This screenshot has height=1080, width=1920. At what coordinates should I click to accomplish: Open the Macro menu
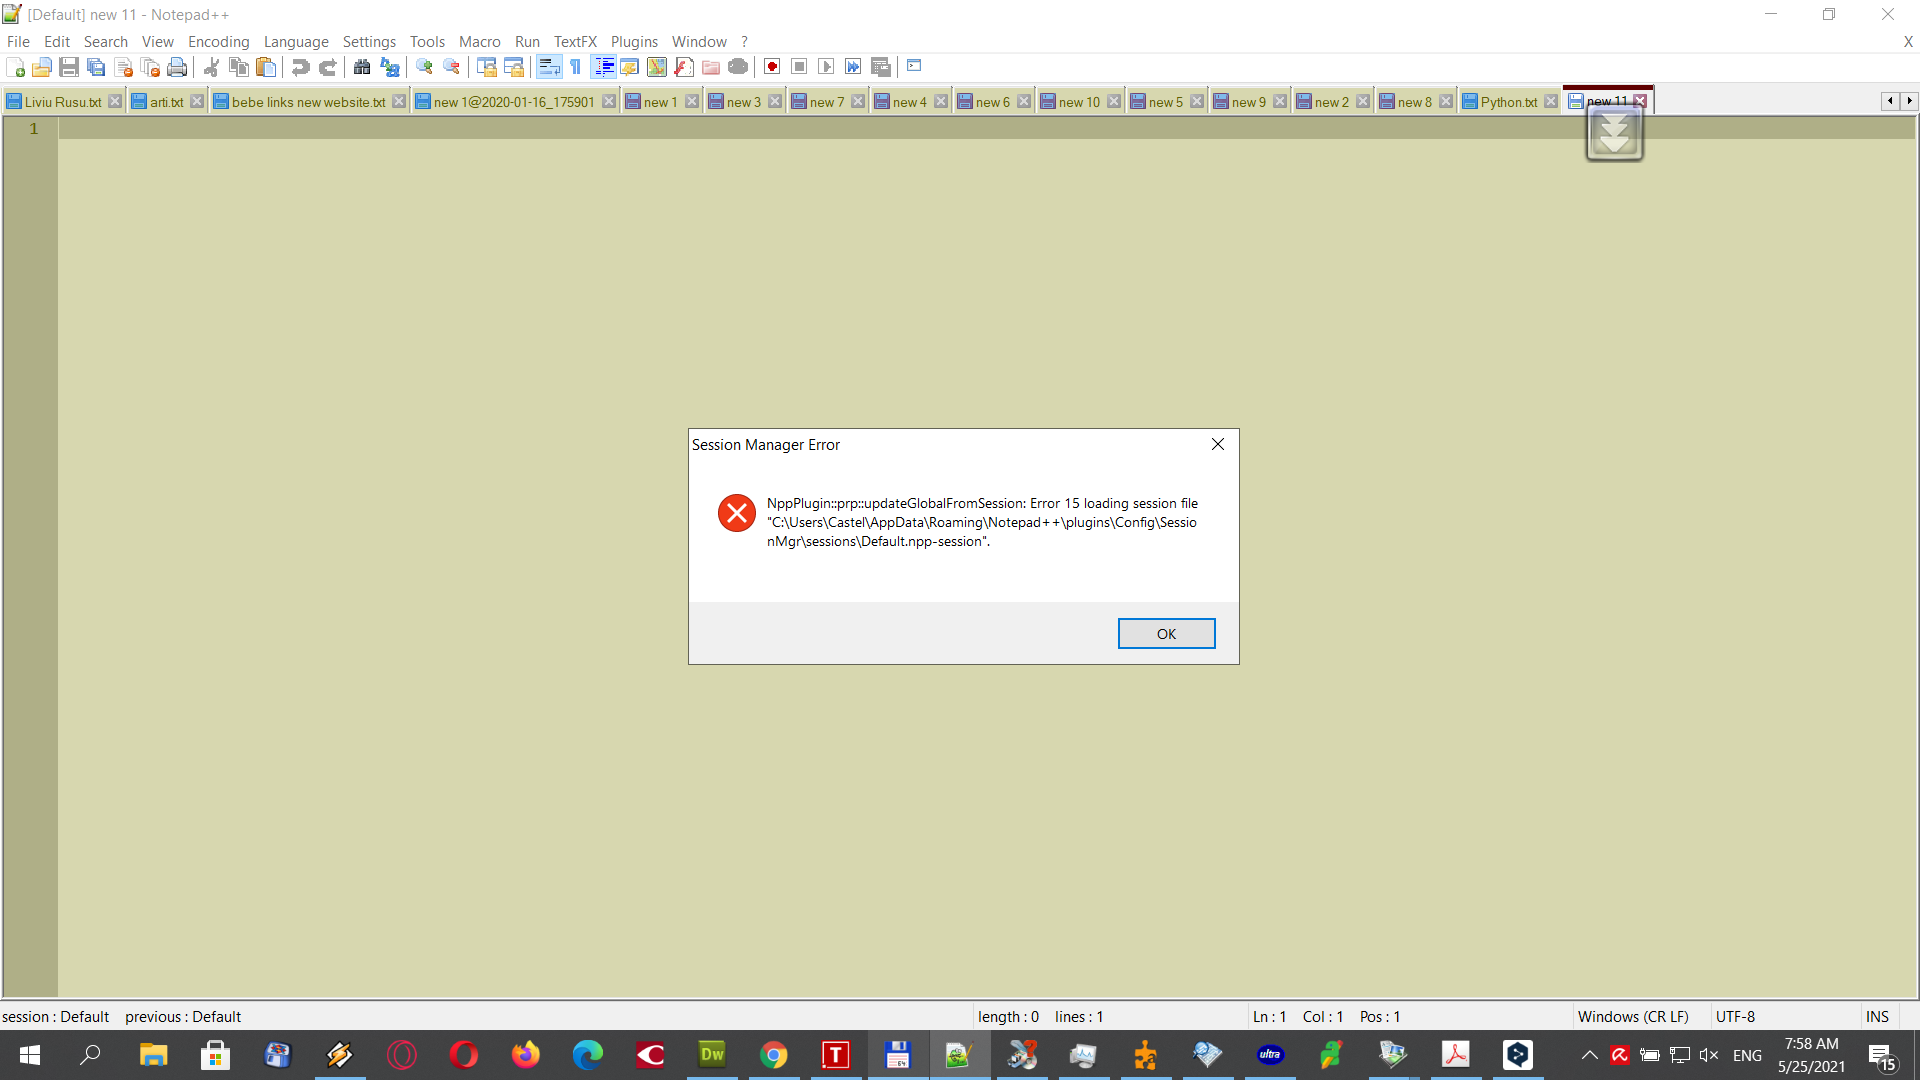click(479, 41)
